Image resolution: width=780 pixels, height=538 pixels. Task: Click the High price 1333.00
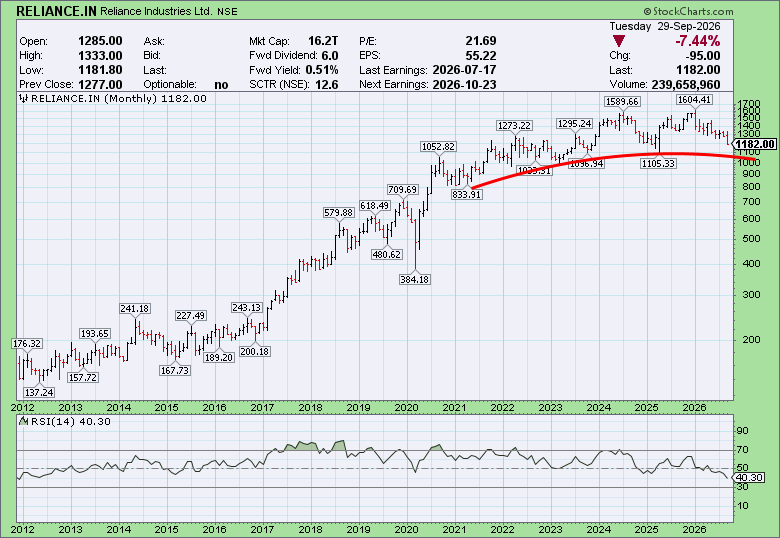coord(100,56)
